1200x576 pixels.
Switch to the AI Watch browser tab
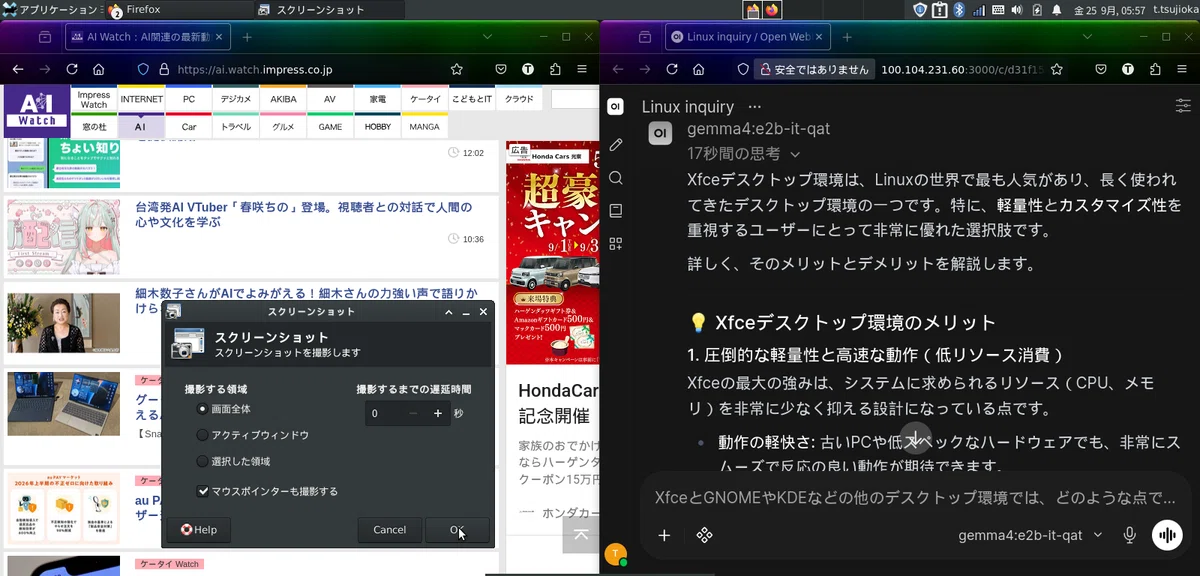click(148, 37)
